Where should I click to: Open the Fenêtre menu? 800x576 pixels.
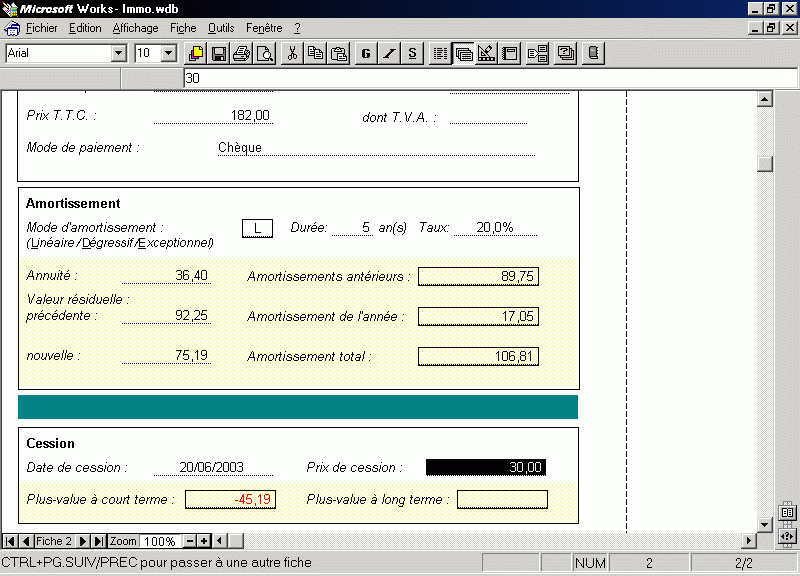(x=264, y=28)
